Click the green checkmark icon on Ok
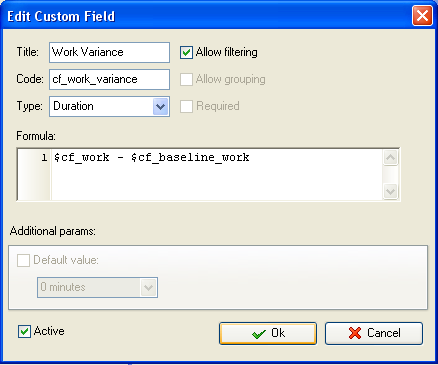Screen dimensions: 438x365 [259, 333]
